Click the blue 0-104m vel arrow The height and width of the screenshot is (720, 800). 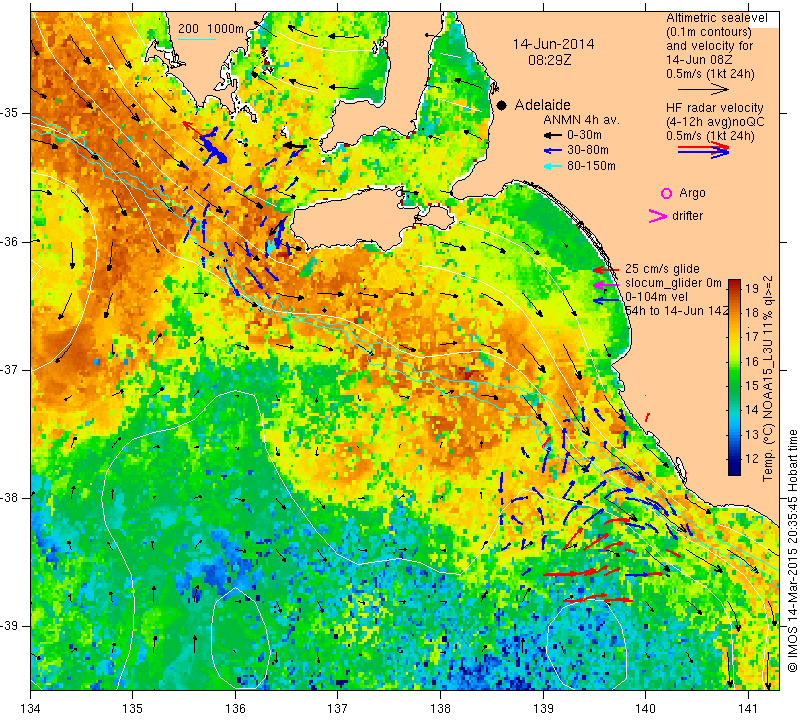(x=606, y=301)
